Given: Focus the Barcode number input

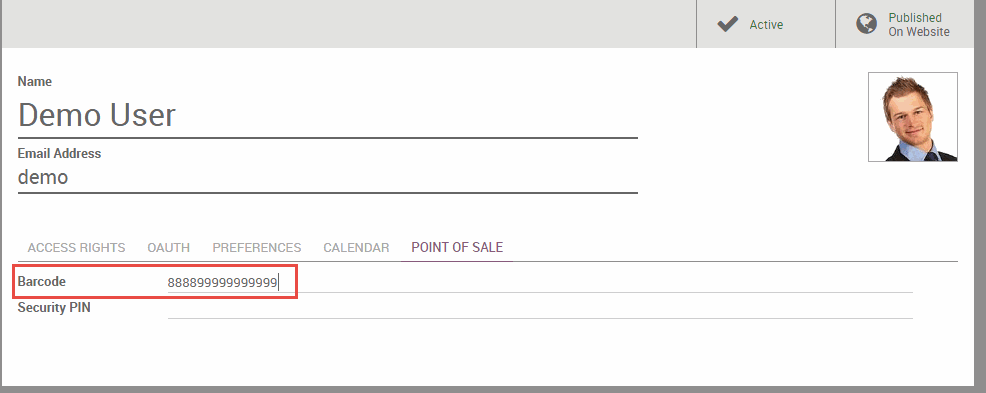Looking at the screenshot, I should [540, 283].
